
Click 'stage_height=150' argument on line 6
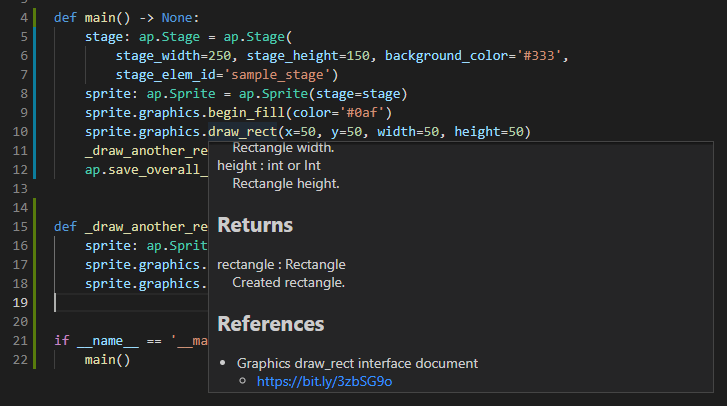coord(308,56)
